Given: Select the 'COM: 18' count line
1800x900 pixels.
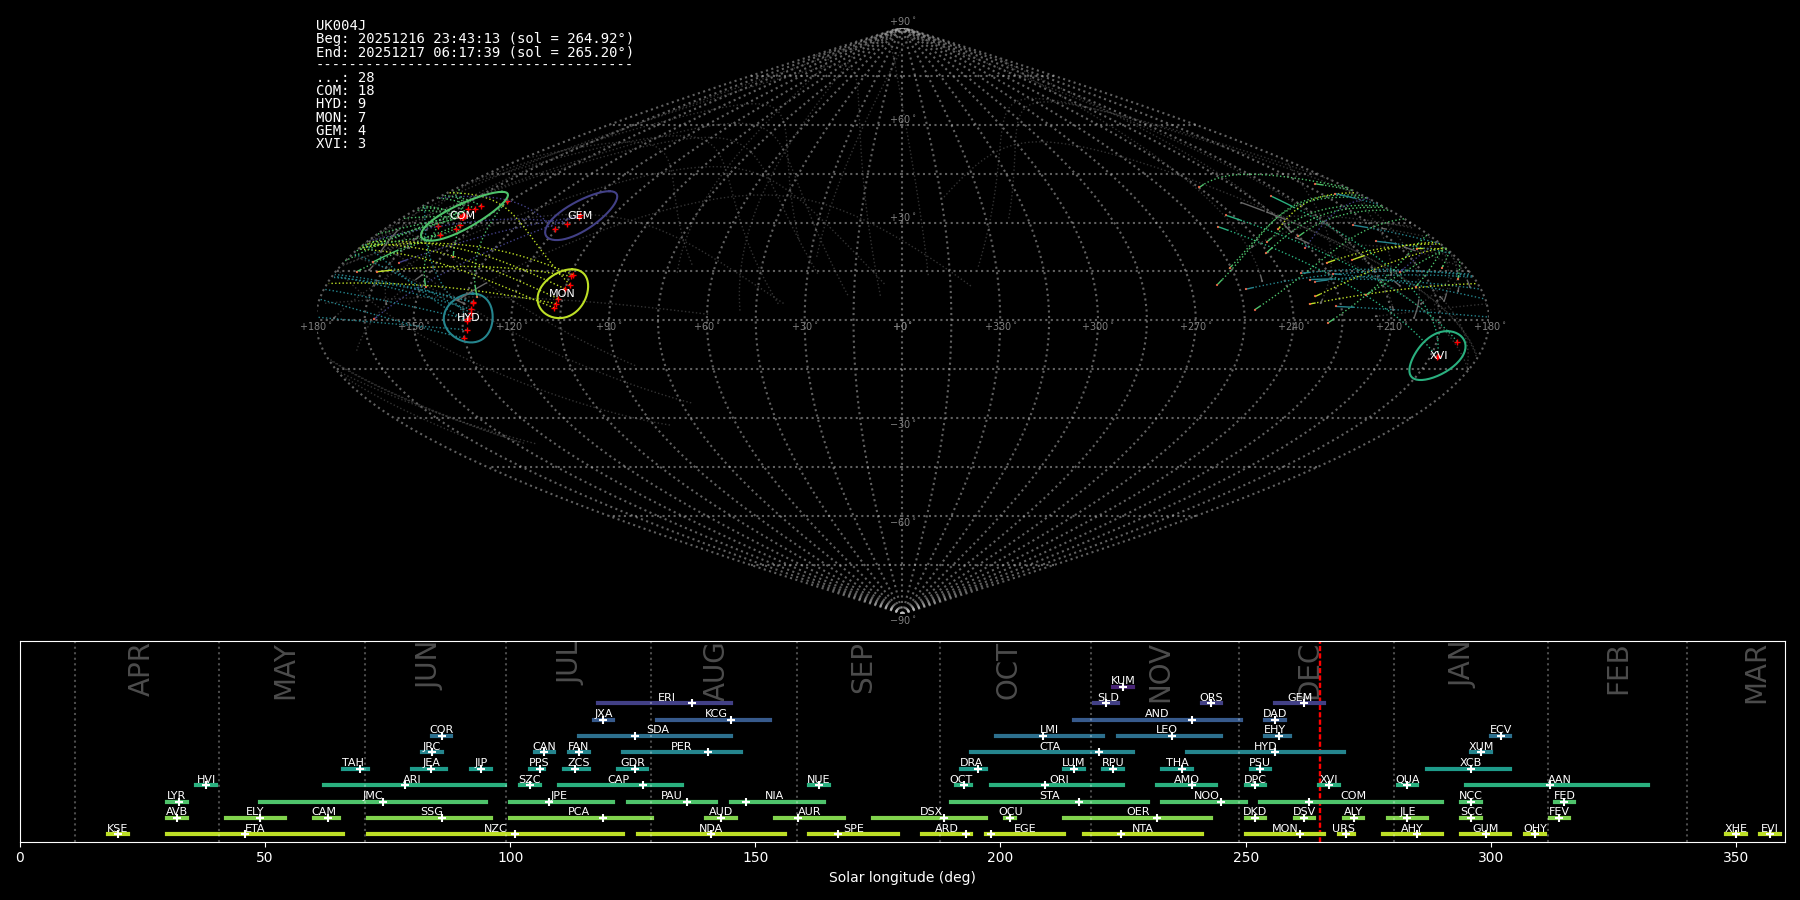Looking at the screenshot, I should click(x=345, y=91).
